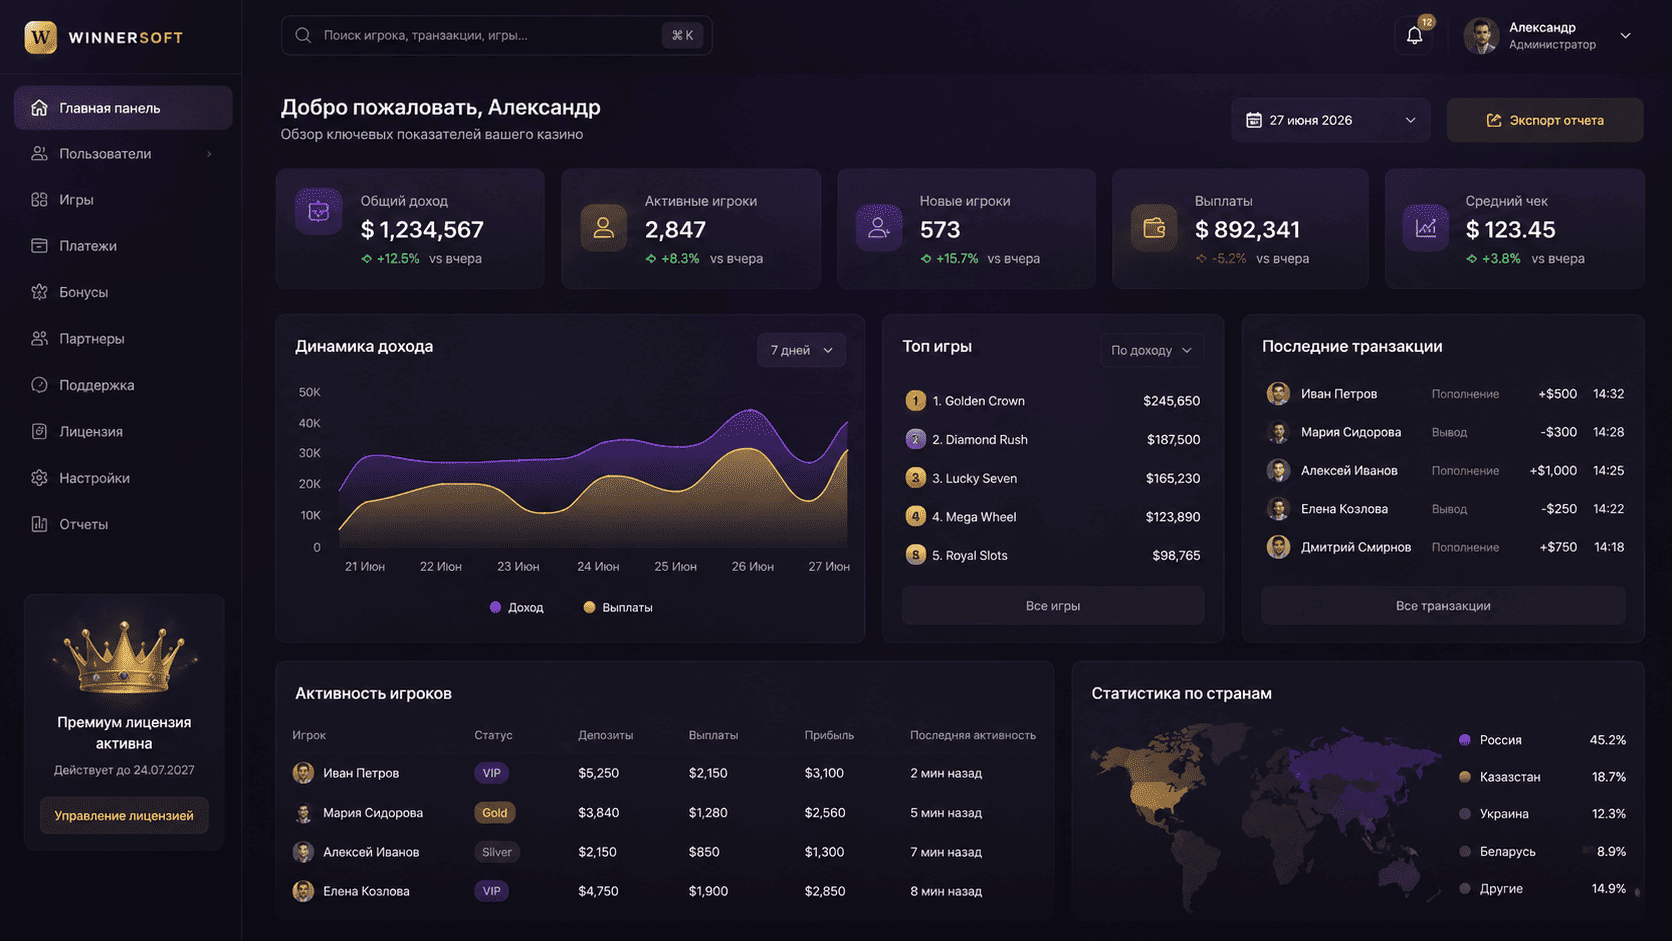Toggle Выплаты series in chart legend
This screenshot has height=941, width=1672.
click(618, 607)
